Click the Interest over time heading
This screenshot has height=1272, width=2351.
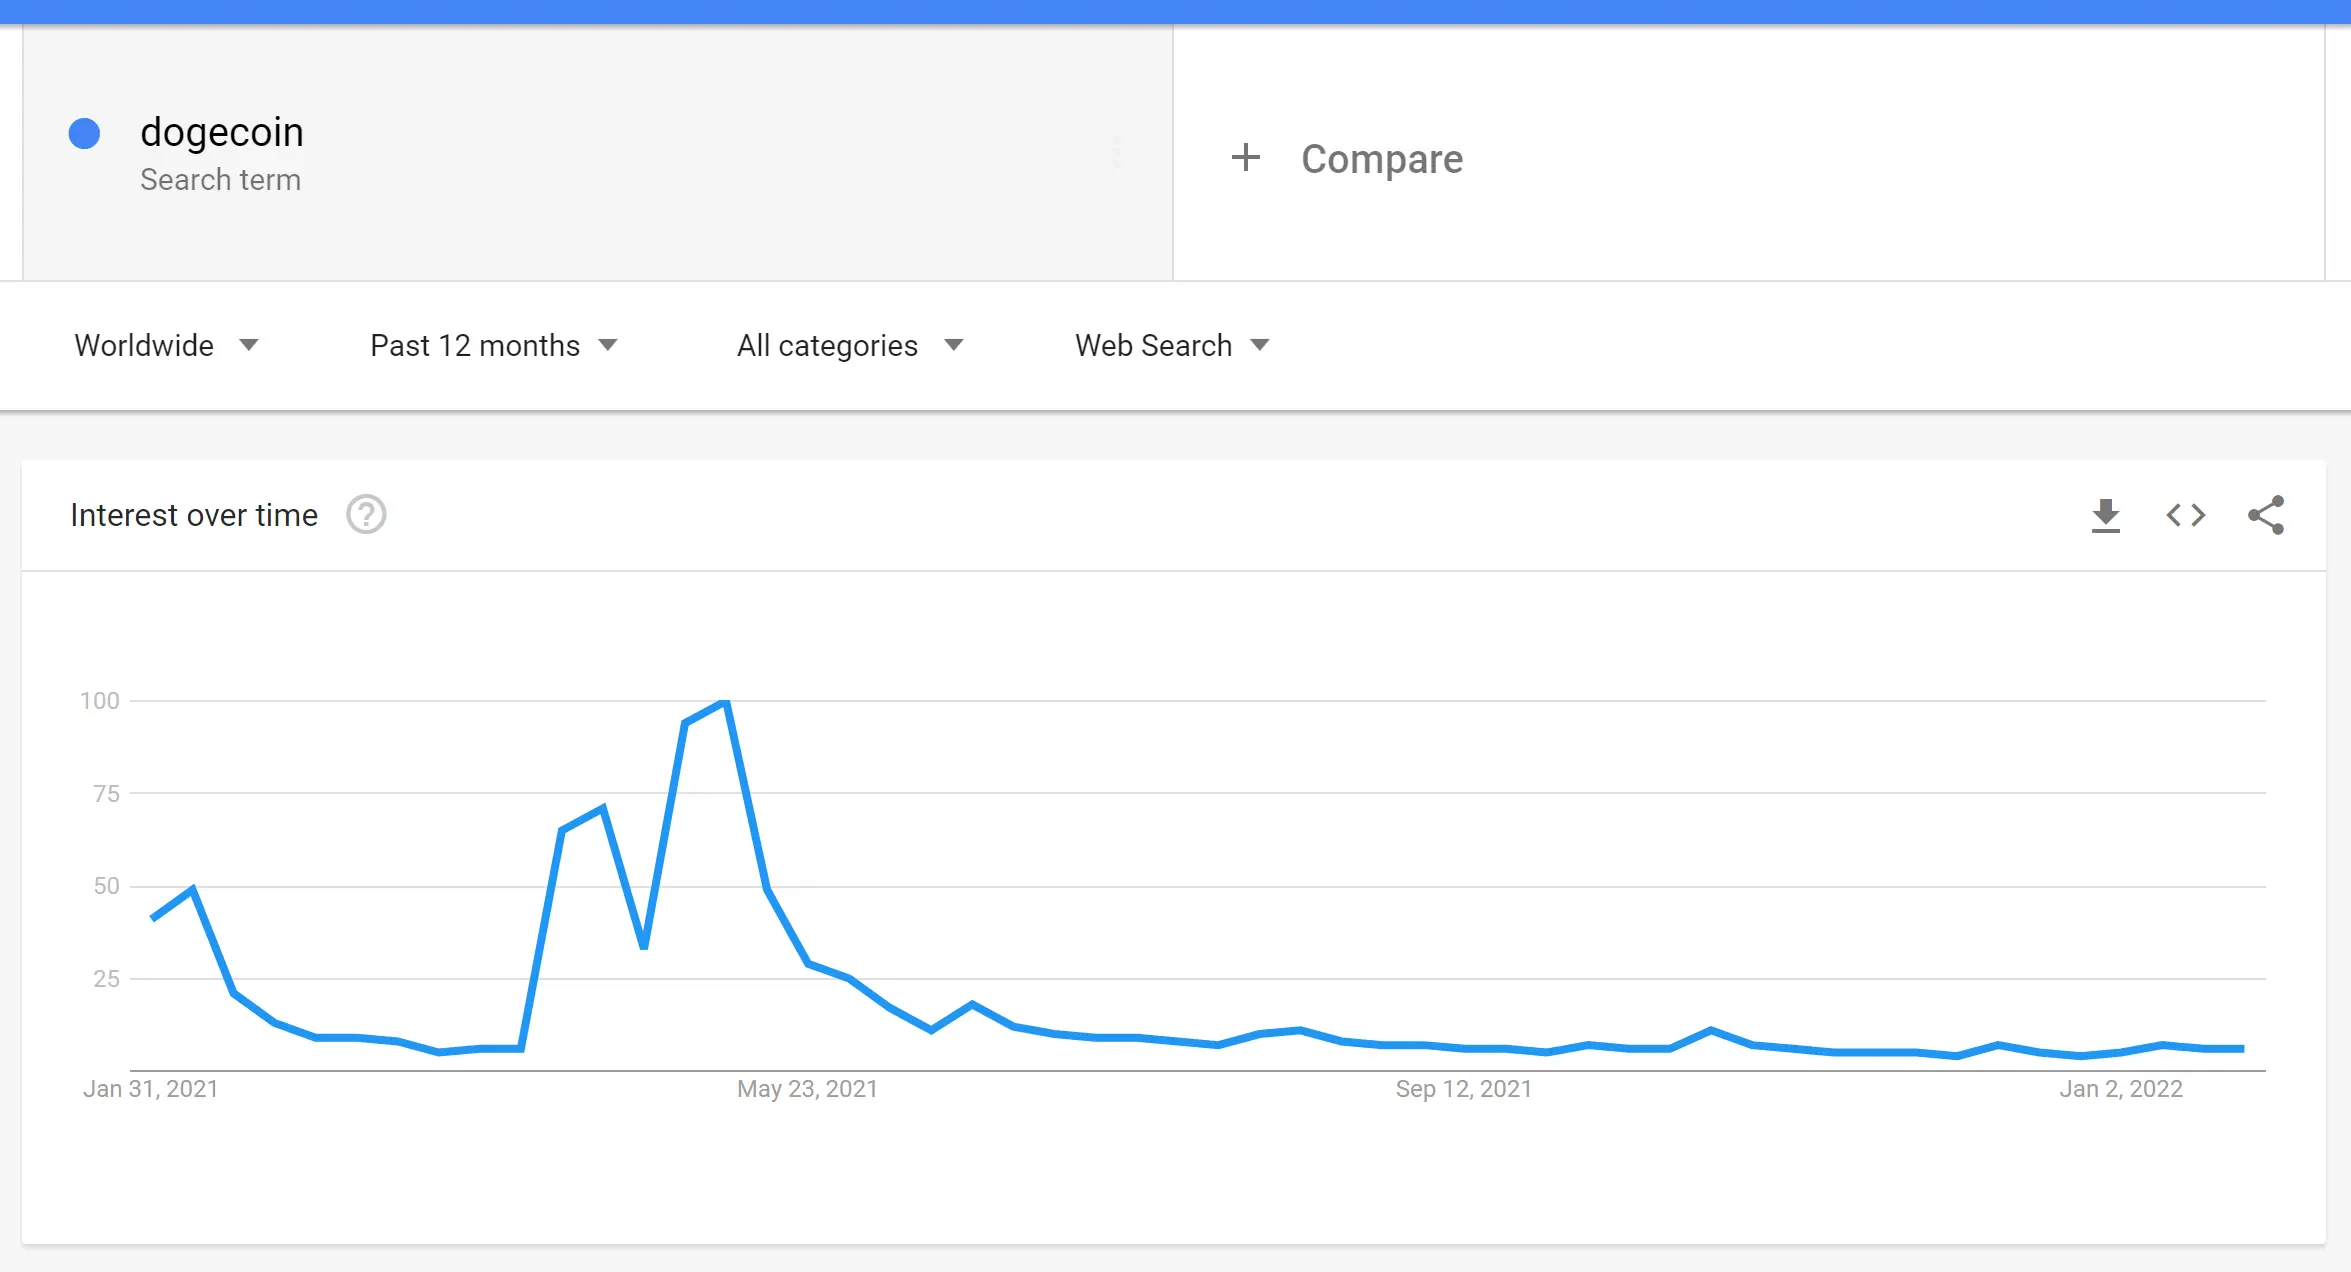pyautogui.click(x=193, y=515)
